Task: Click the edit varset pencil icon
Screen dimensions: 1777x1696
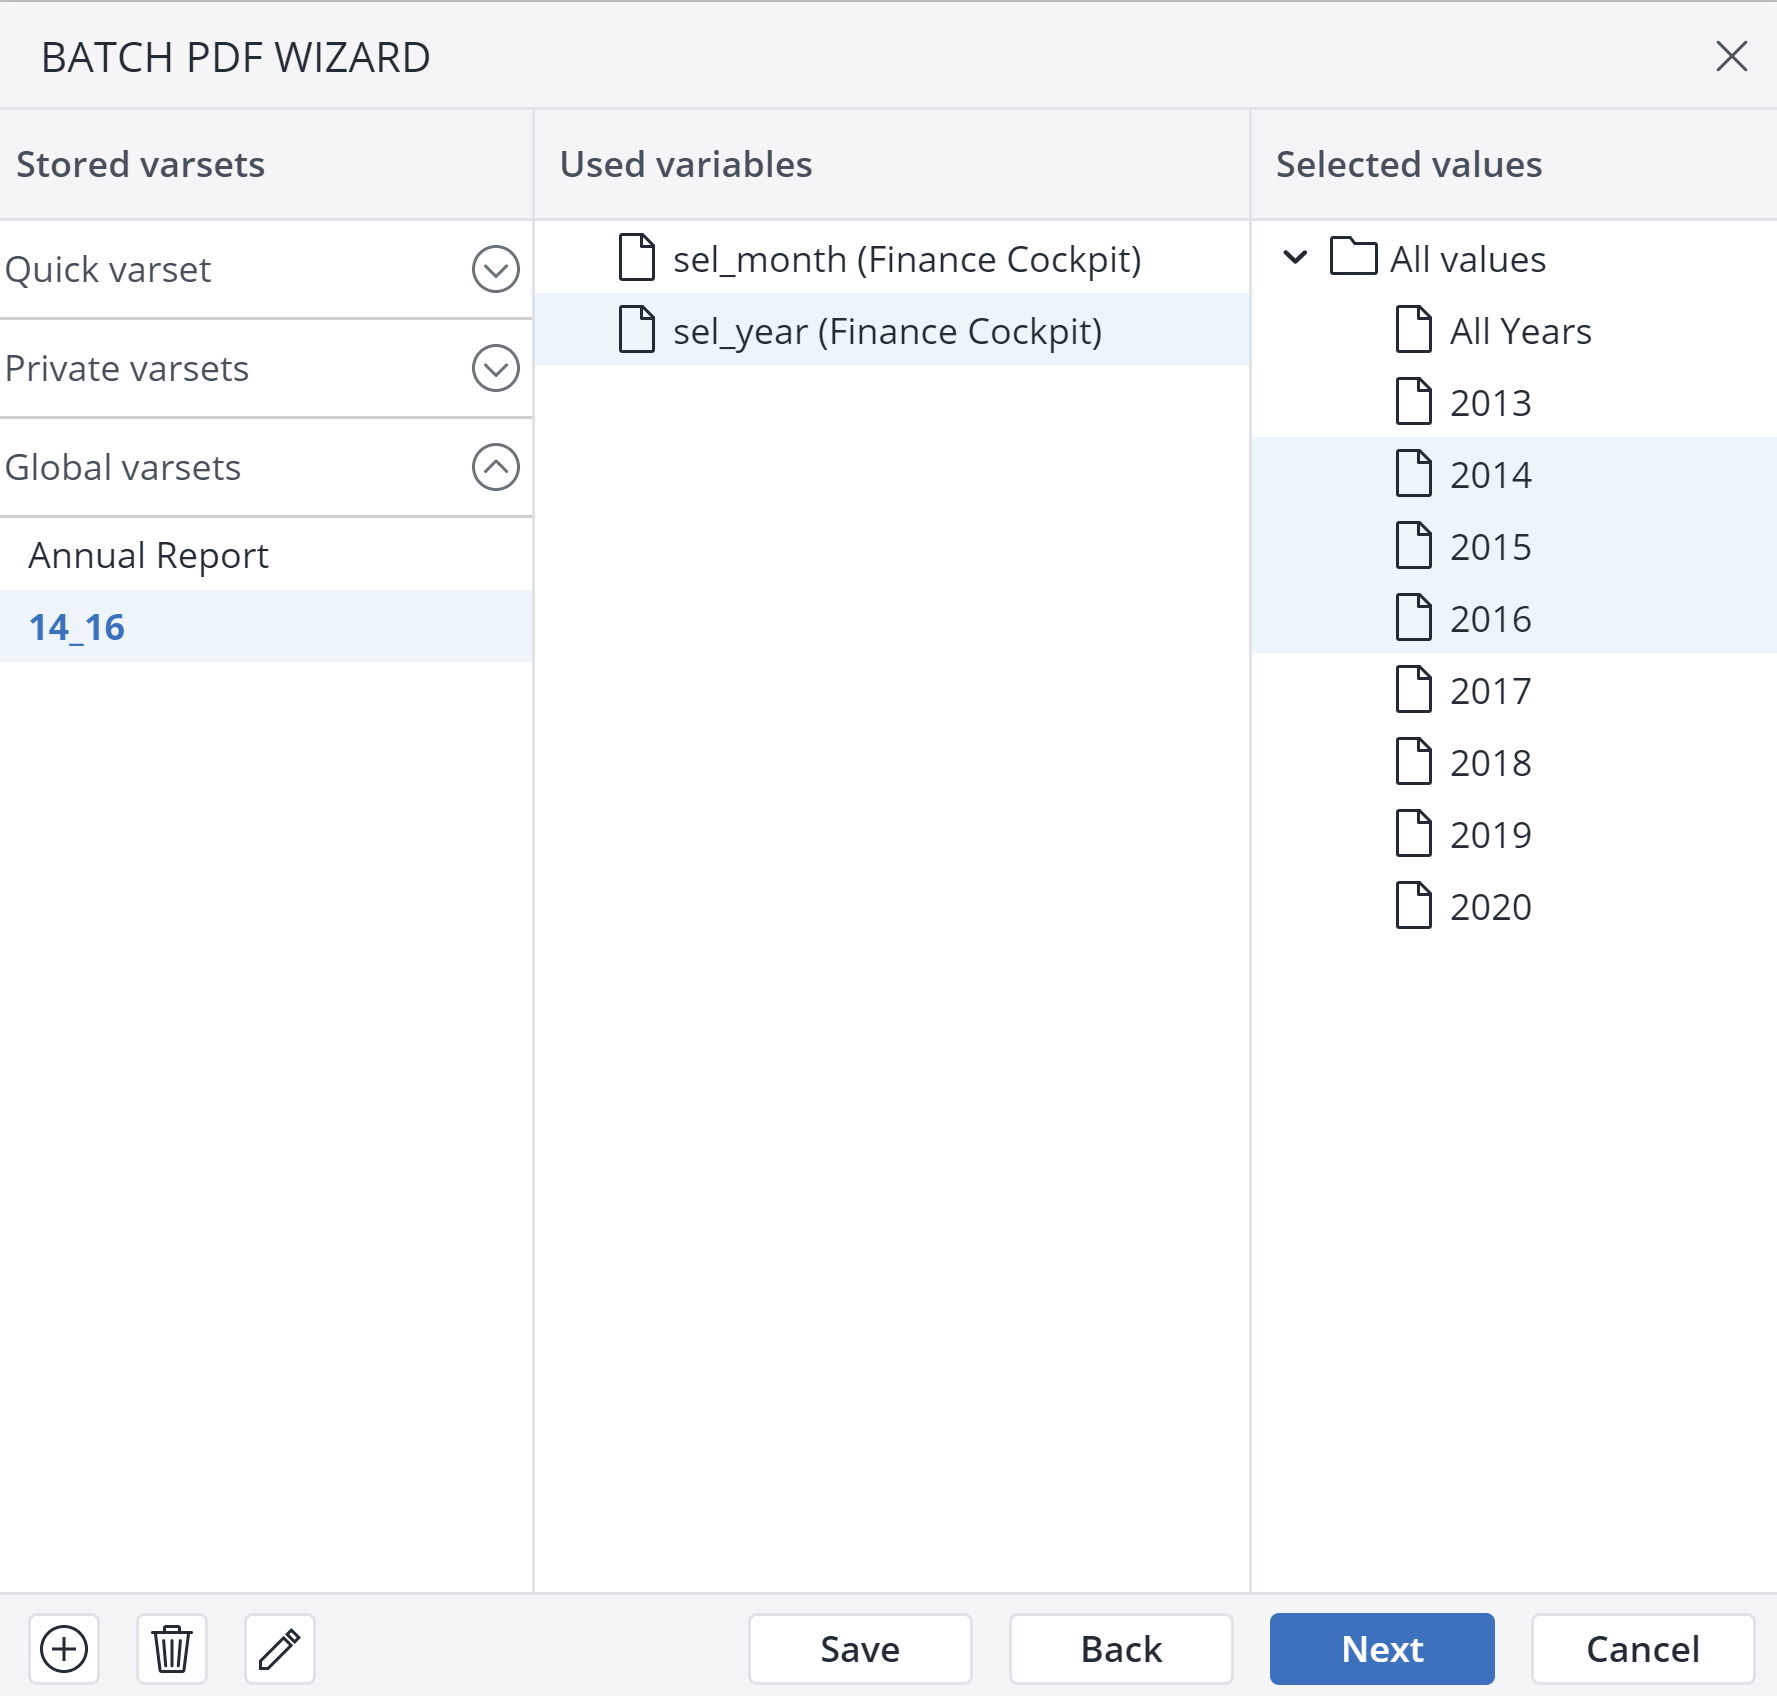Action: coord(279,1649)
